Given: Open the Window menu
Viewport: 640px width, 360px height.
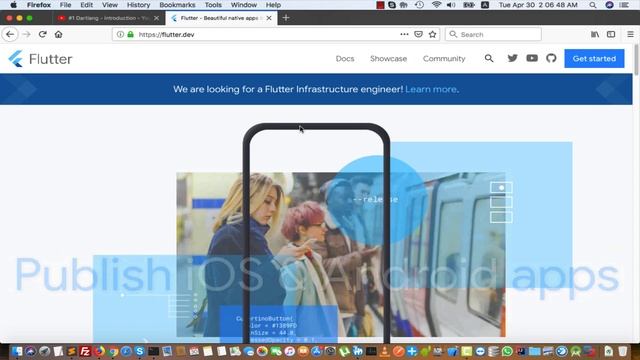Looking at the screenshot, I should click(x=244, y=5).
